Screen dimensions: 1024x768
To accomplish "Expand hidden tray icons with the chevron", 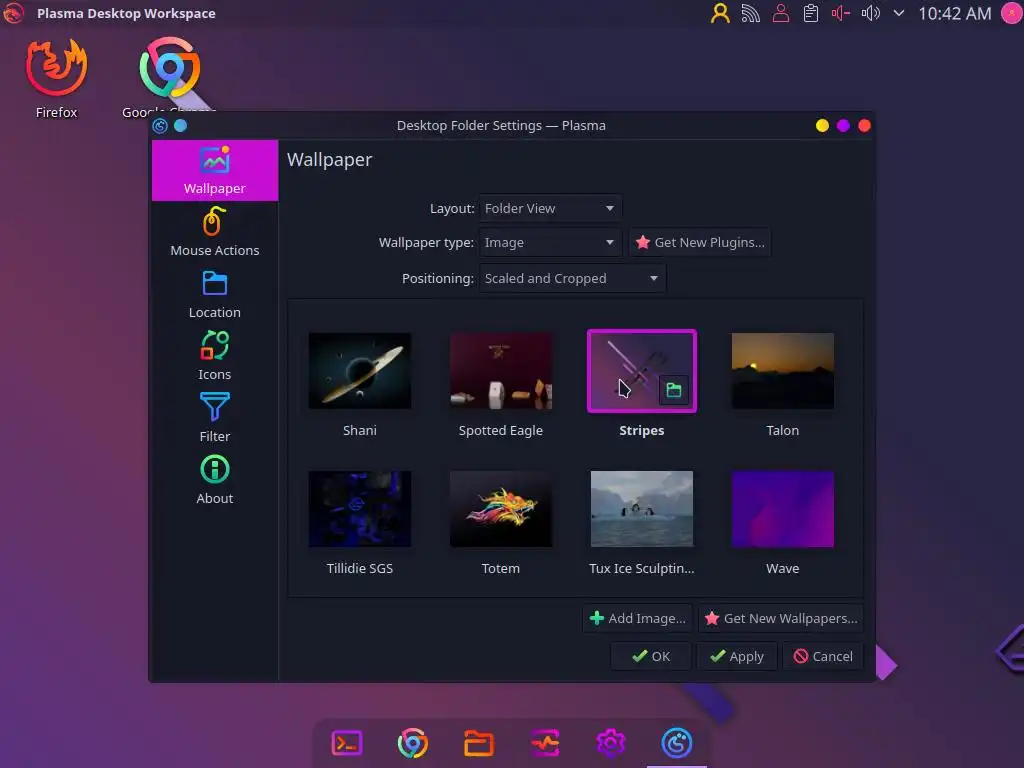I will point(899,13).
